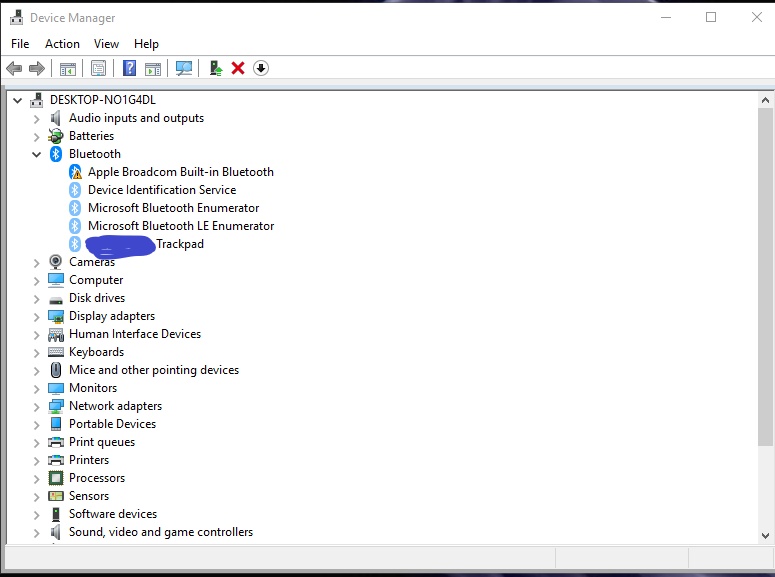Click the Back arrow toolbar icon
The image size is (775, 577).
[14, 68]
